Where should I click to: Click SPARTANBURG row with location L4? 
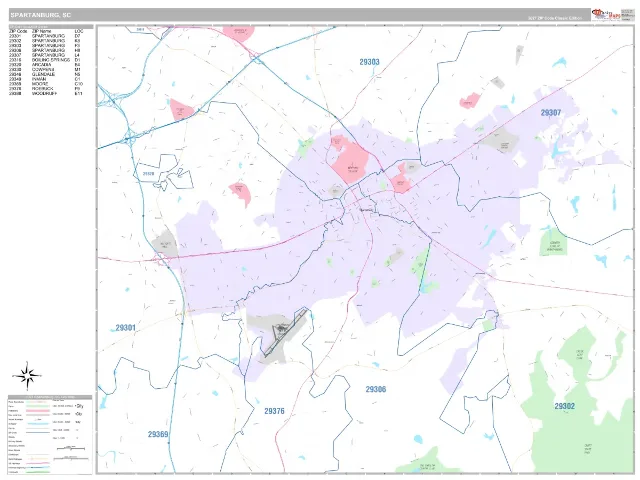46,55
